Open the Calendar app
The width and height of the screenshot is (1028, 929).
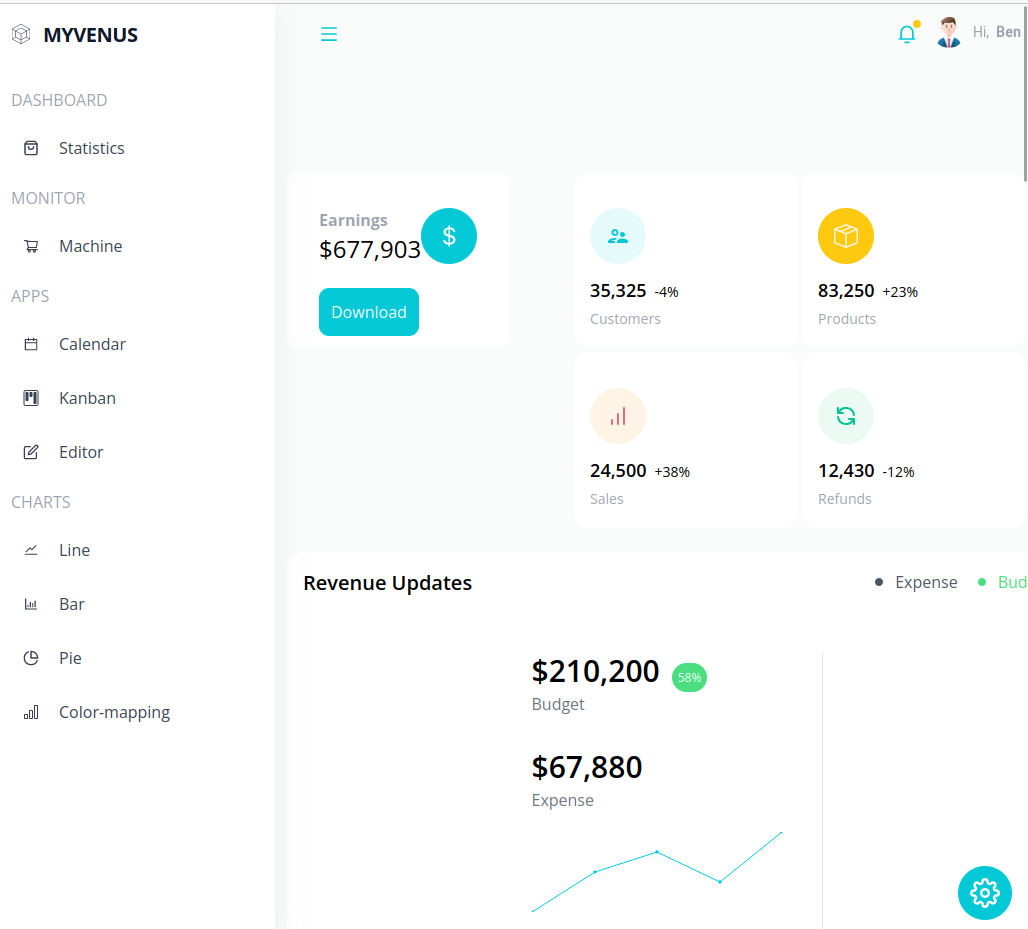click(x=92, y=344)
